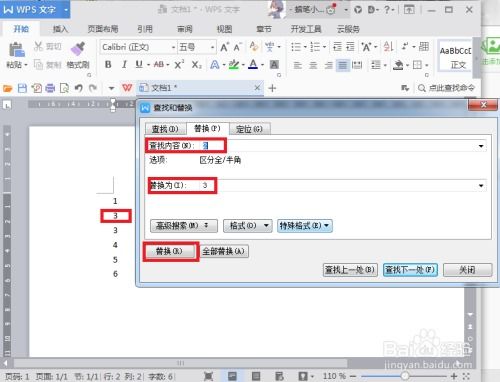Open the 引用 ribbon tab
This screenshot has width=500, height=382.
[x=145, y=29]
